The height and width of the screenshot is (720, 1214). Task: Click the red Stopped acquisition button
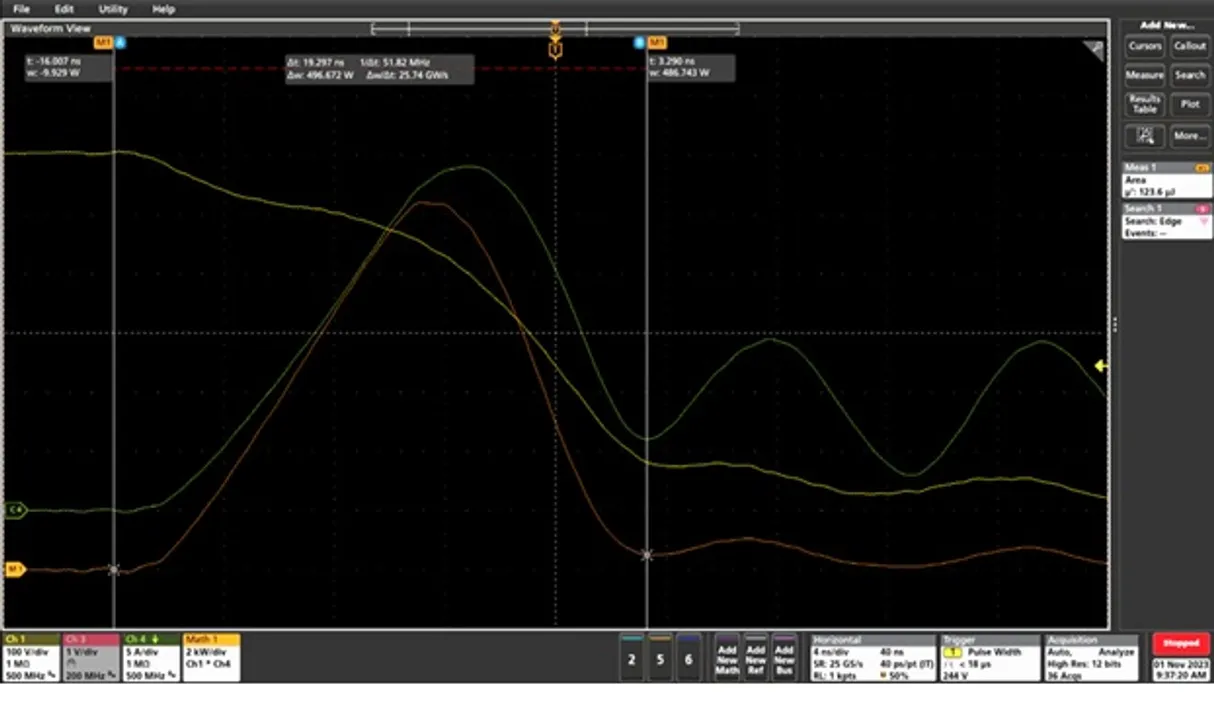[x=1181, y=643]
